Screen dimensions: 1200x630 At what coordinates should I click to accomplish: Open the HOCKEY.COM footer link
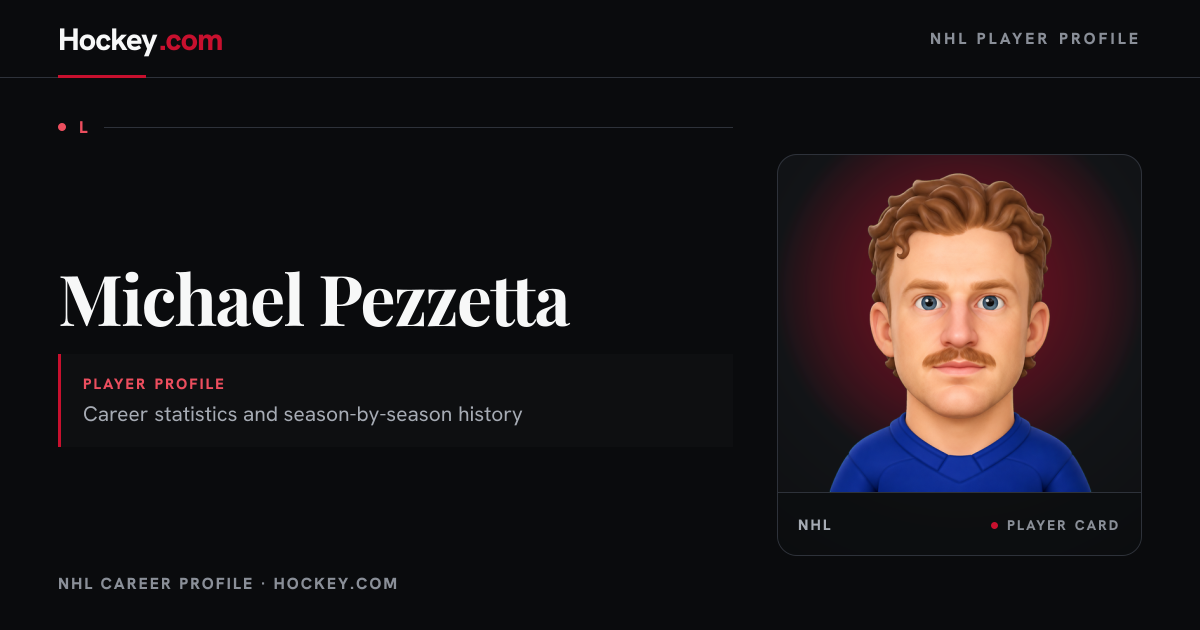[x=336, y=583]
